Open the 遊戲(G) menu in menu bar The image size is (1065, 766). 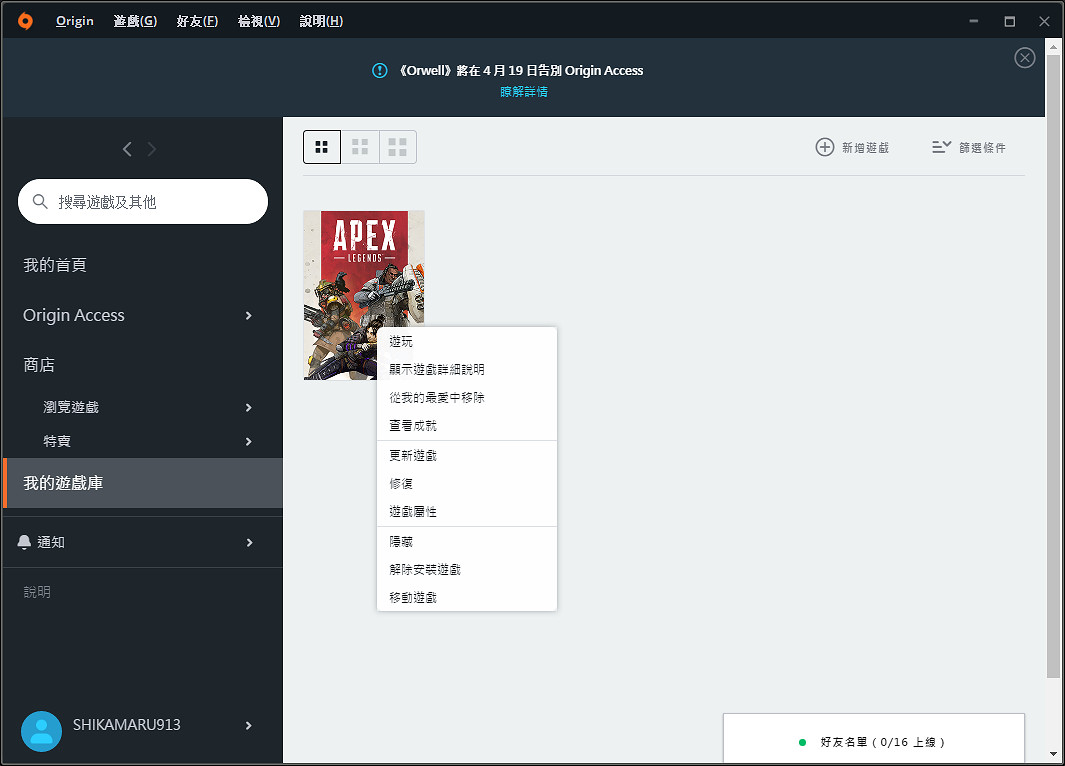(135, 21)
